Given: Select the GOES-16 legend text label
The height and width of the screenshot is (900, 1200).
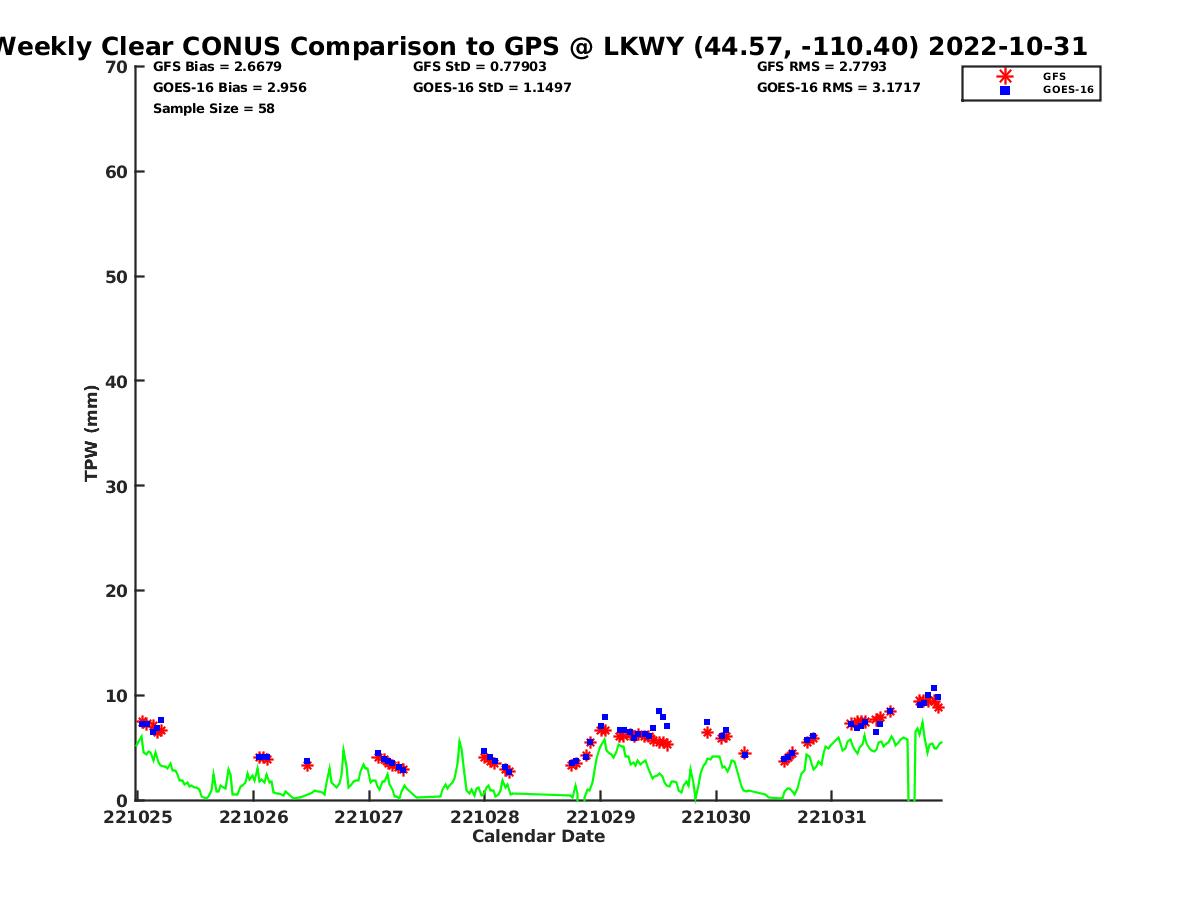Looking at the screenshot, I should point(1068,90).
